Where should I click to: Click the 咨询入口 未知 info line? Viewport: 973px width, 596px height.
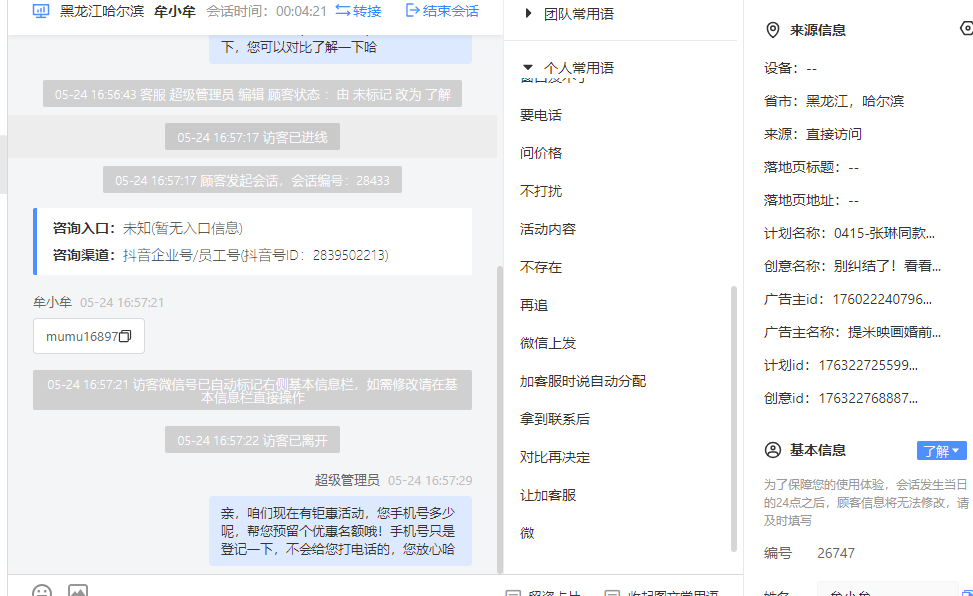tap(148, 228)
